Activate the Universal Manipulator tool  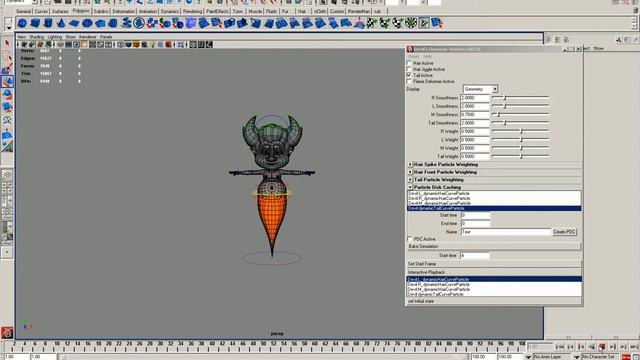(x=7, y=120)
